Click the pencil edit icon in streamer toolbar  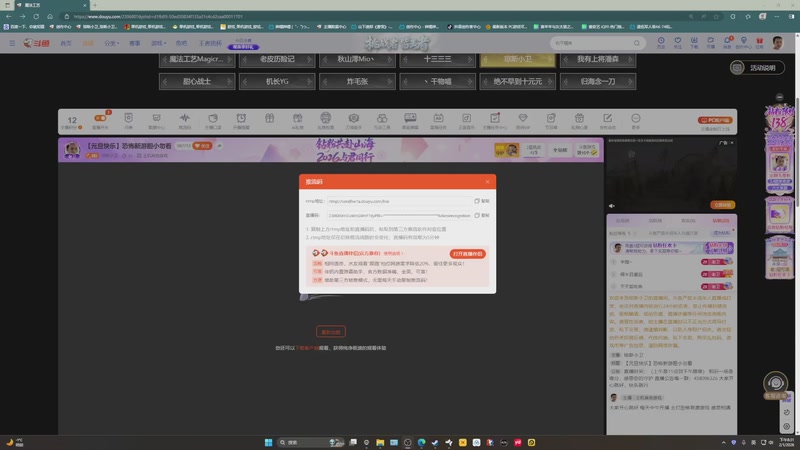(607, 118)
